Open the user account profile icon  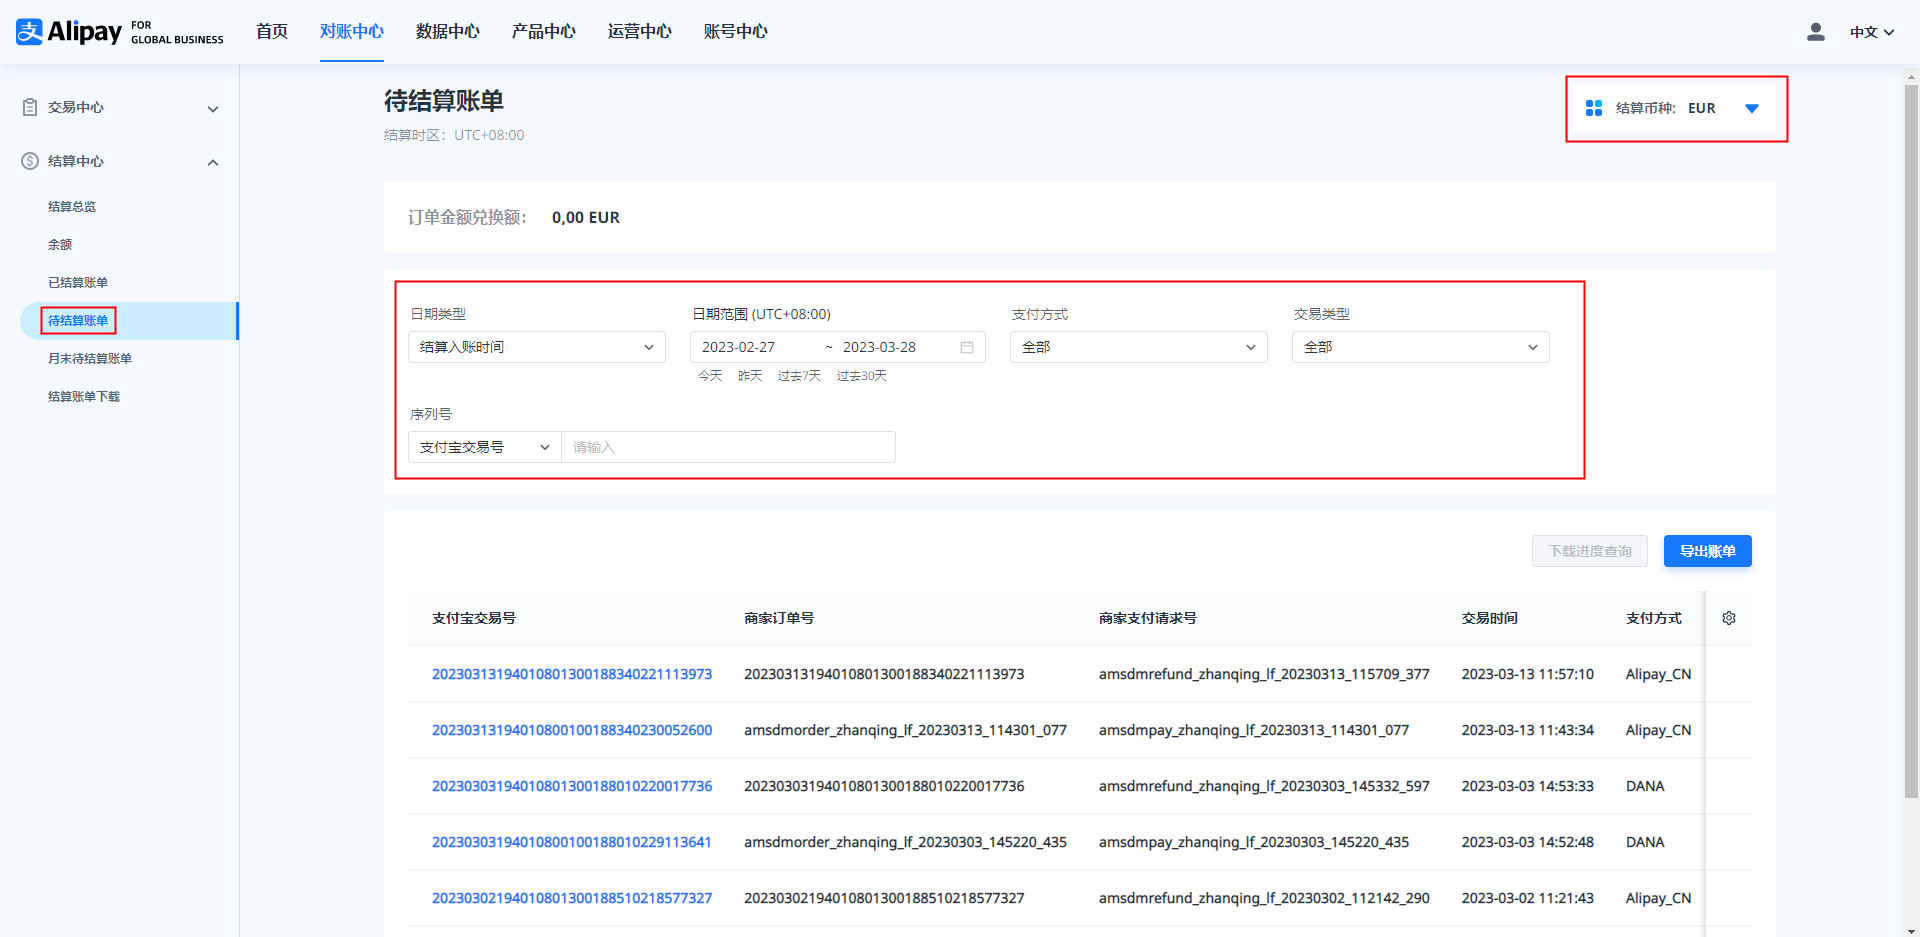[x=1815, y=32]
